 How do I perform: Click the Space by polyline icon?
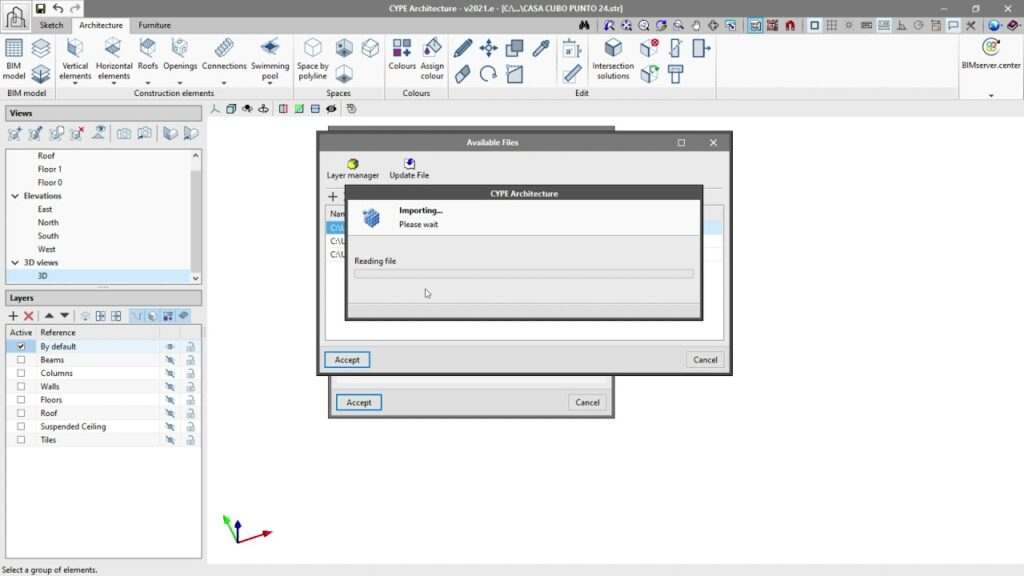coord(313,58)
